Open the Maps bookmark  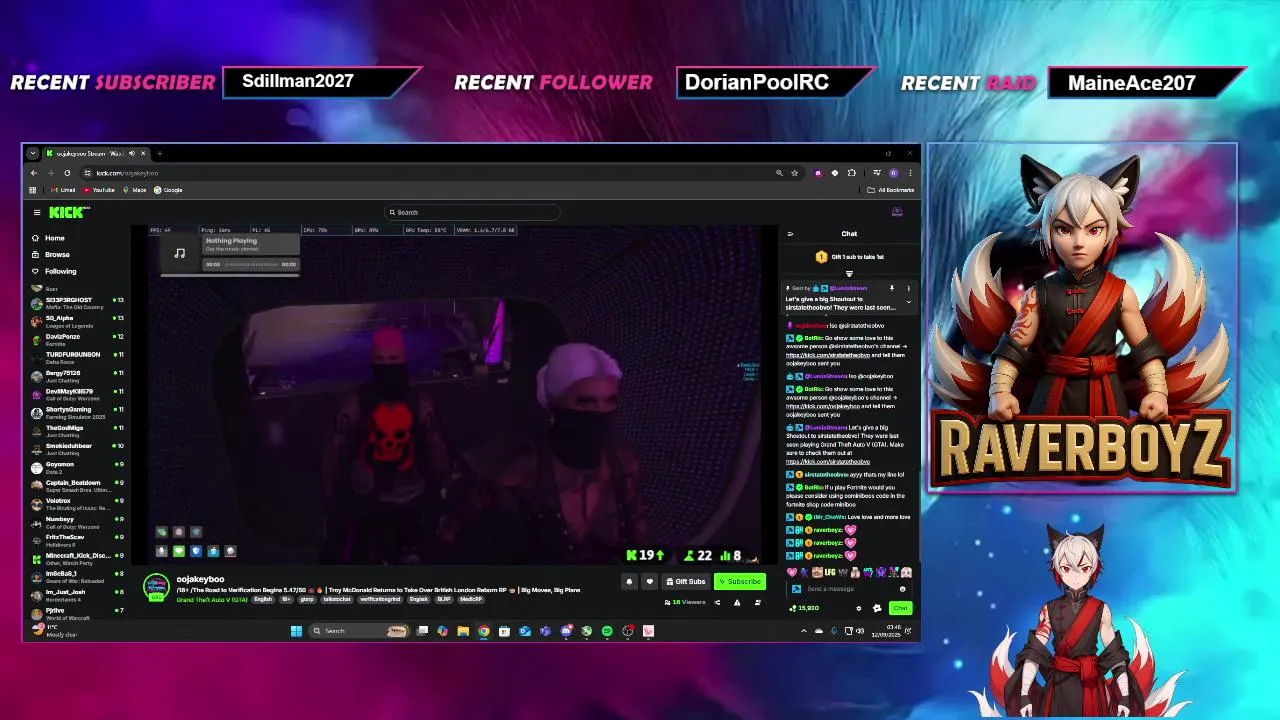click(x=135, y=190)
